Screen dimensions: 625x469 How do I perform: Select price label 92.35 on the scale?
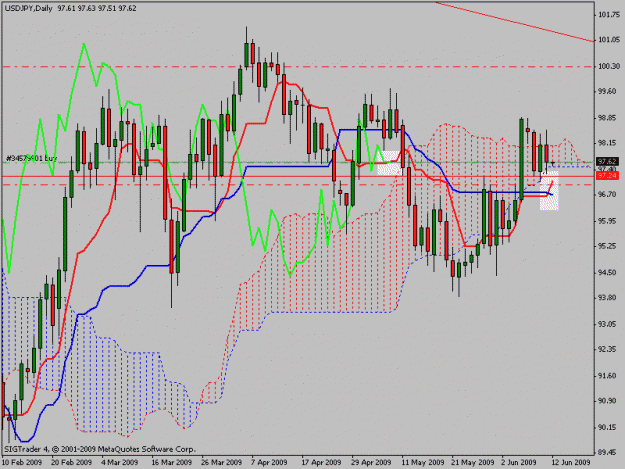pos(609,349)
